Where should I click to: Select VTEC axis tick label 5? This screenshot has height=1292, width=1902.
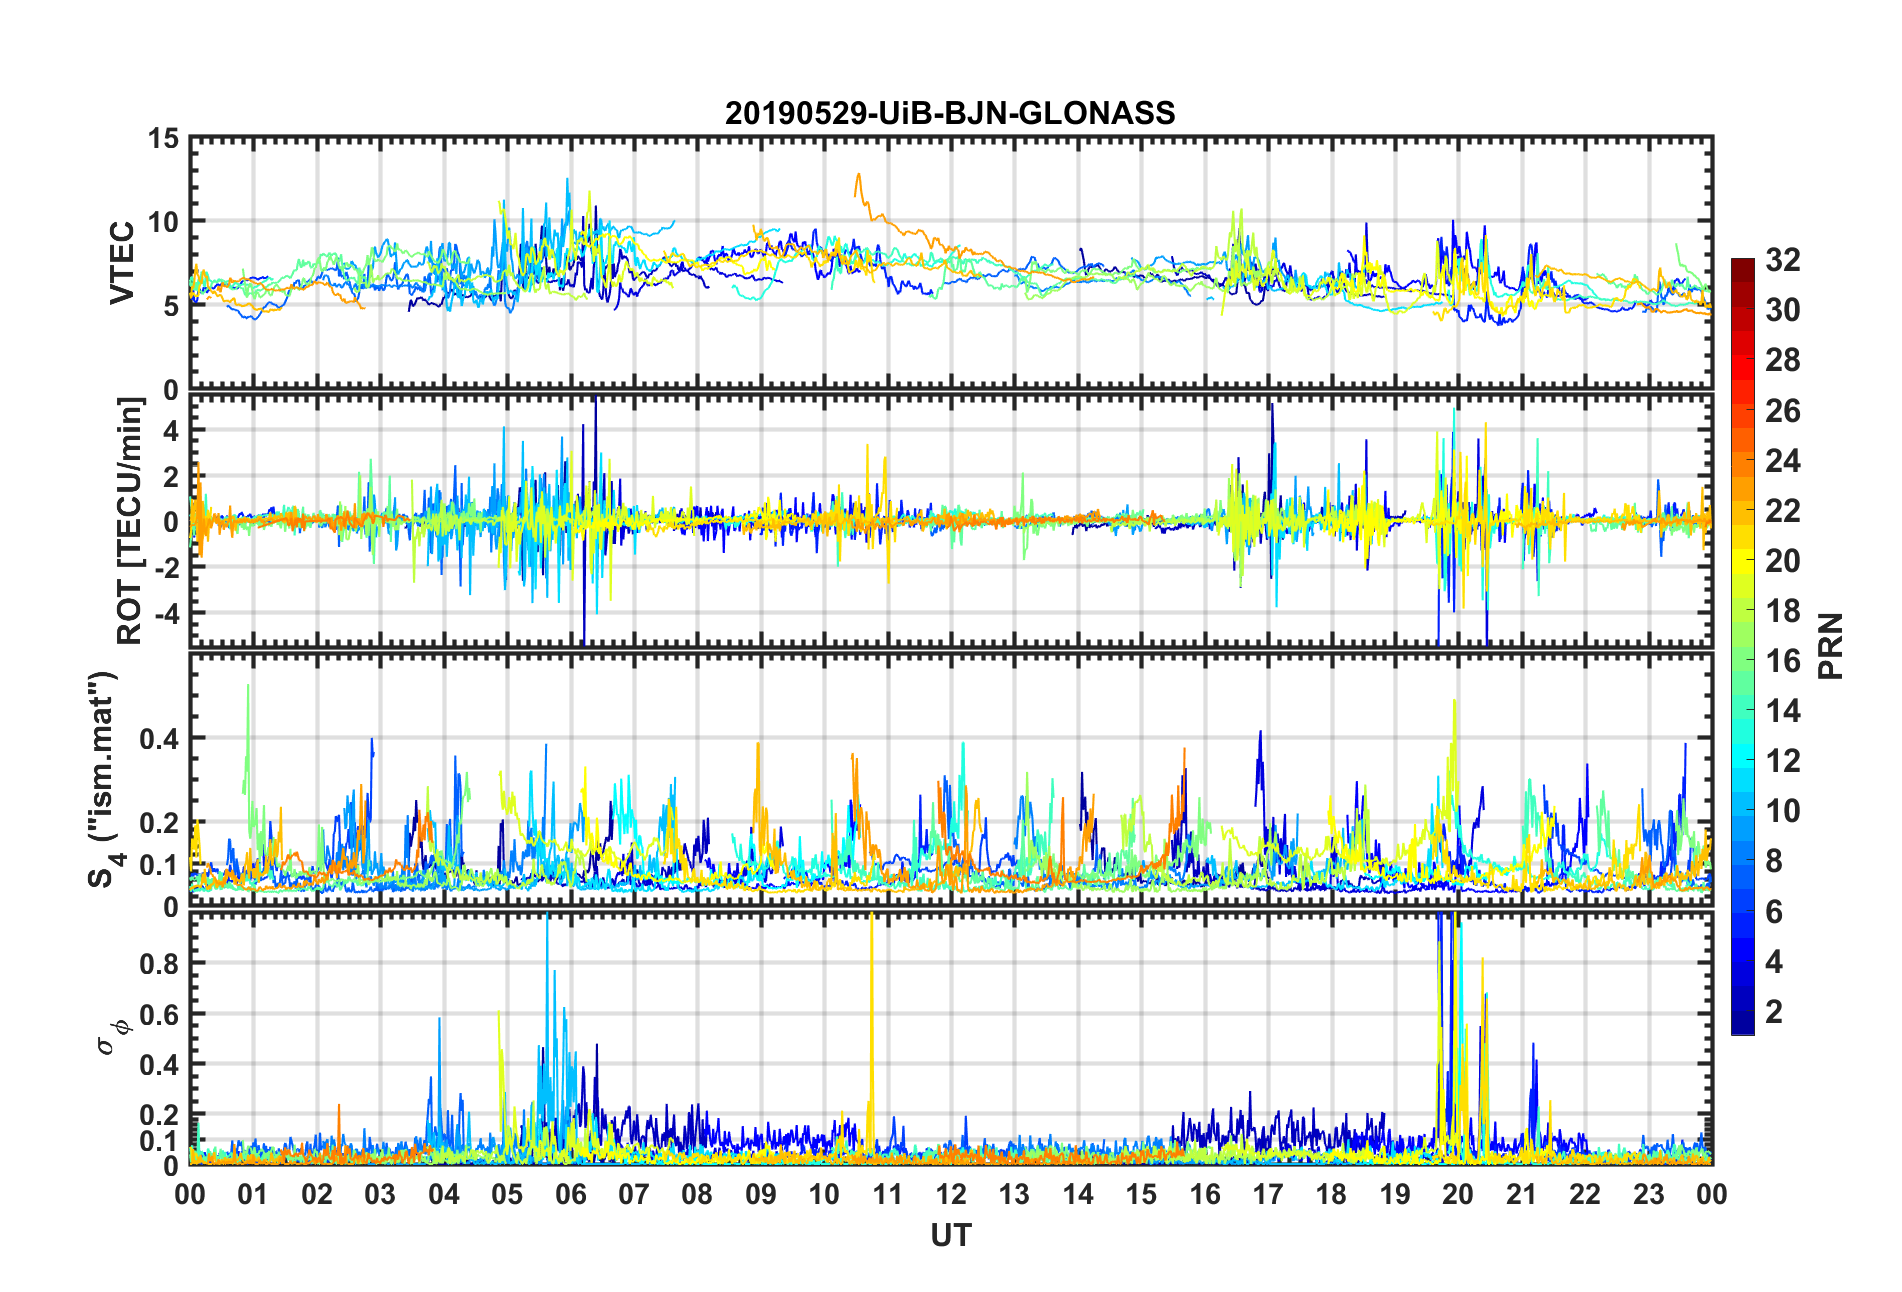coord(171,305)
